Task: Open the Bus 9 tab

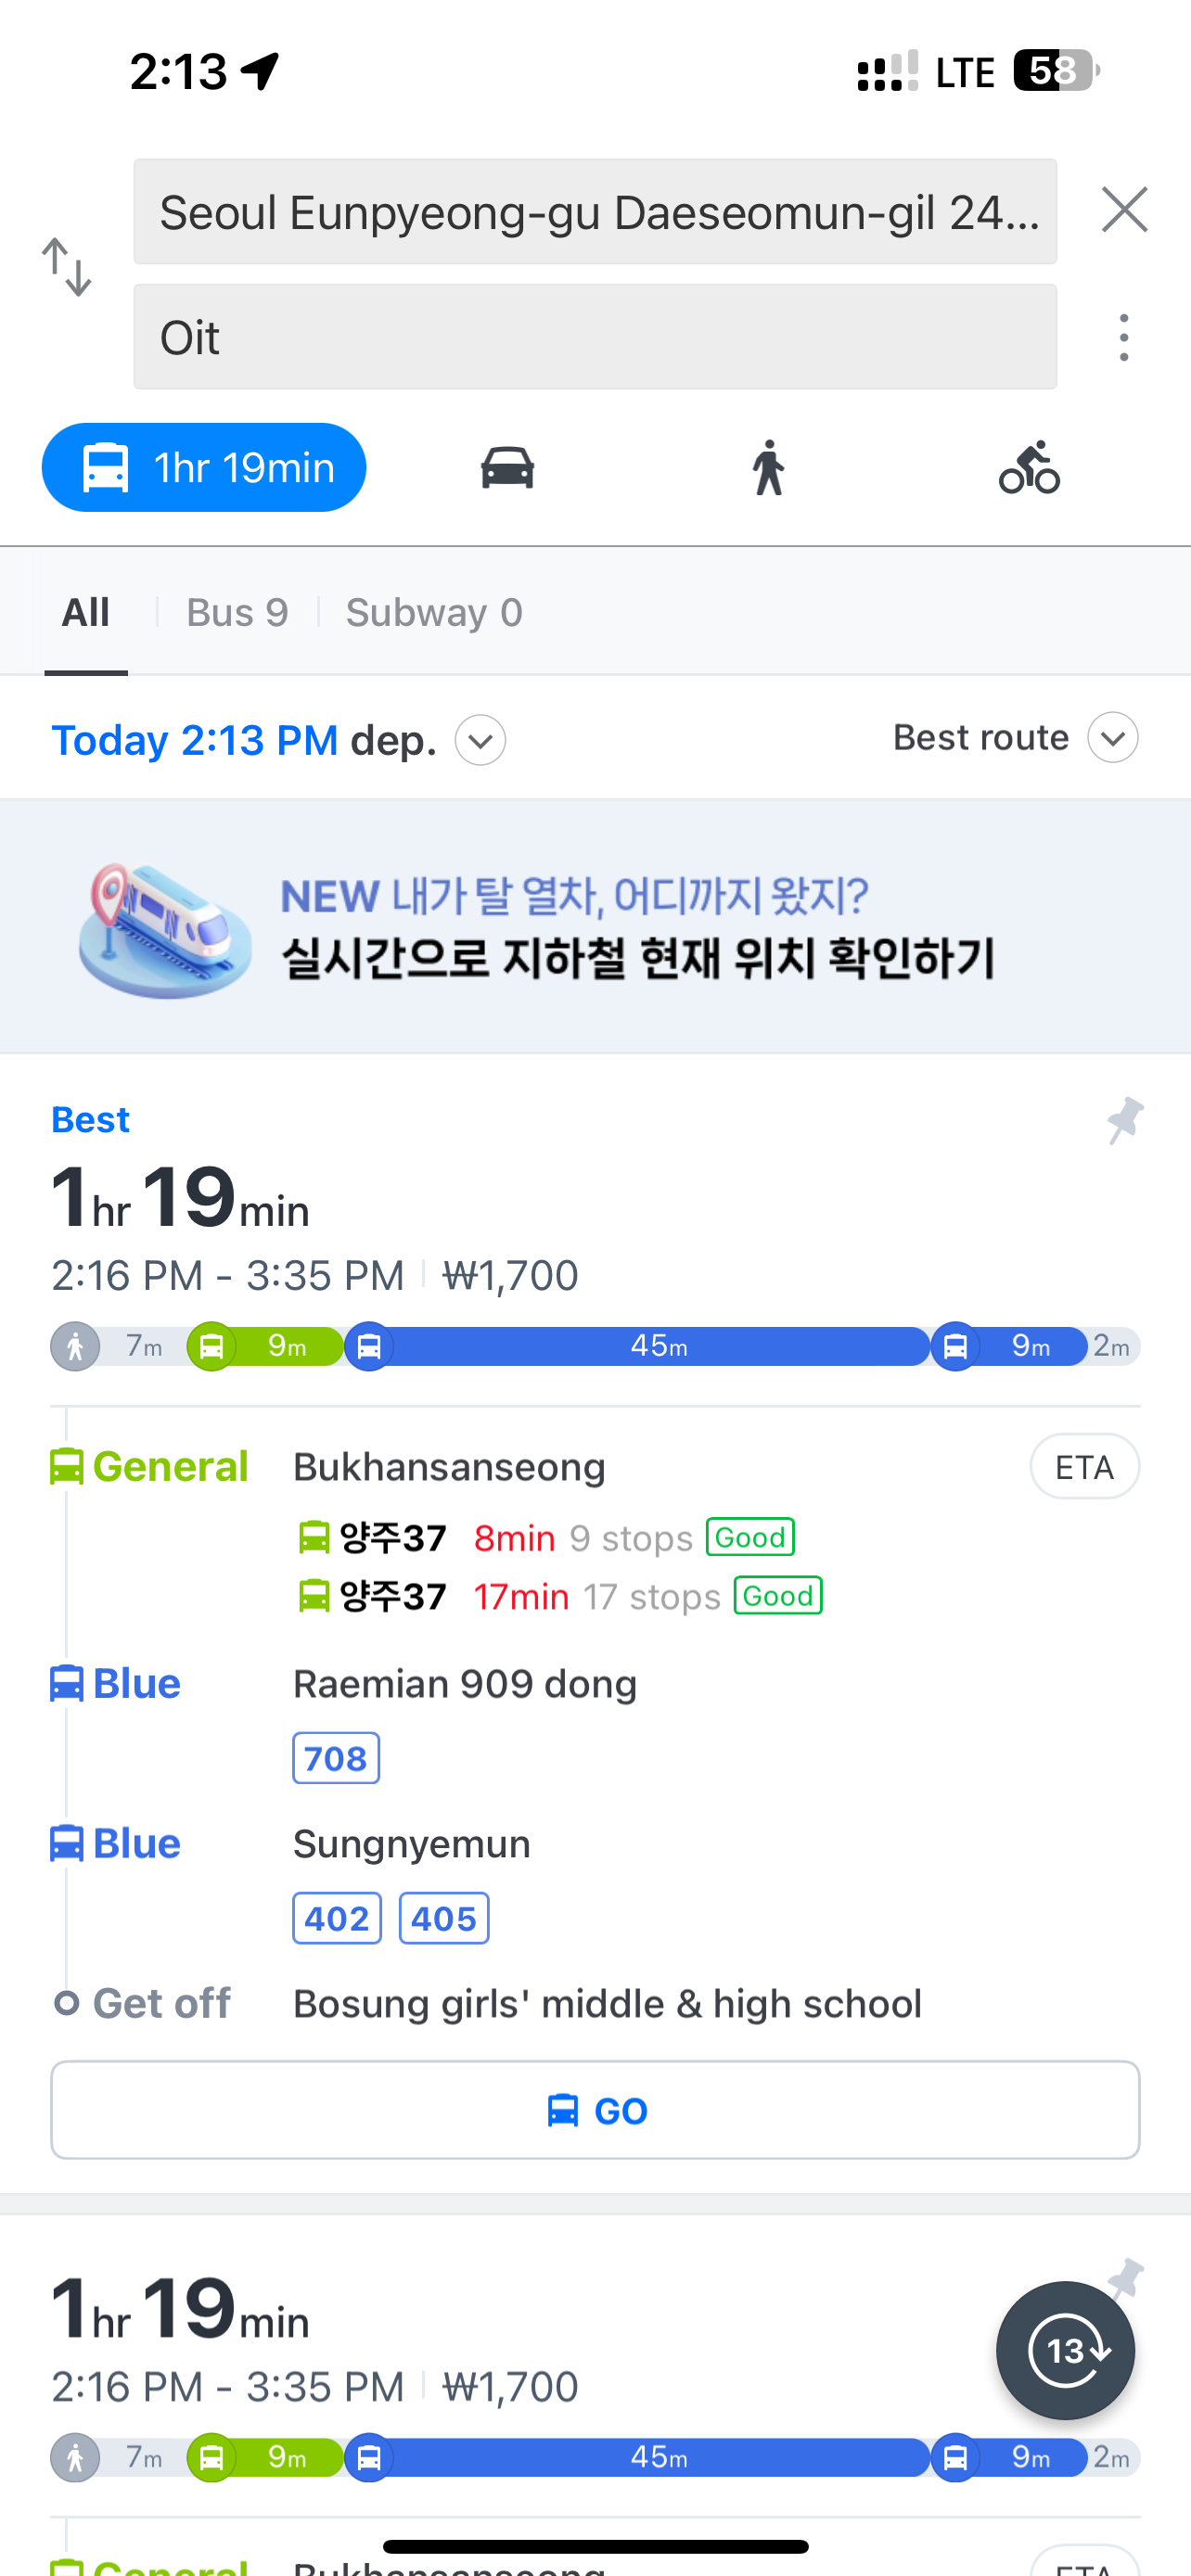Action: click(237, 612)
